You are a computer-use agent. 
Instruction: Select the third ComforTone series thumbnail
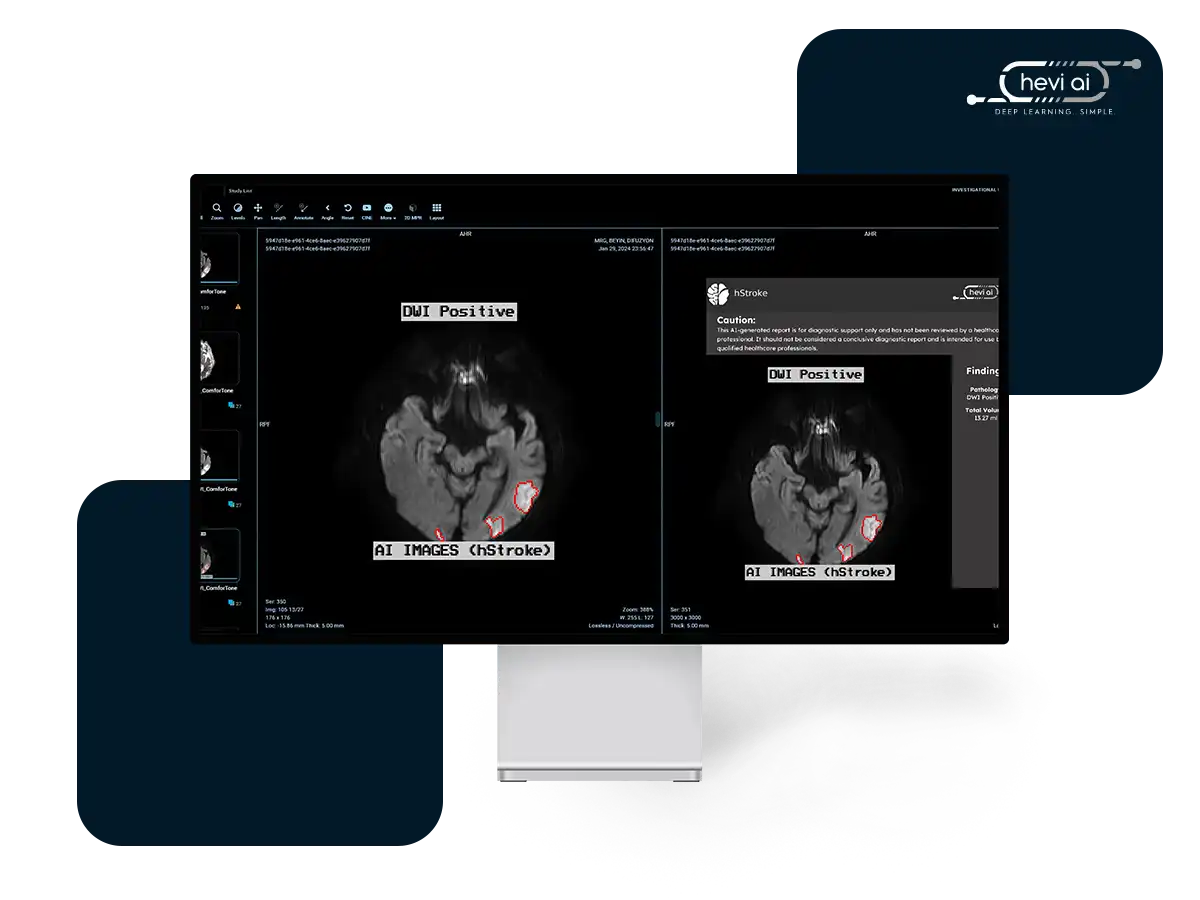click(x=220, y=455)
